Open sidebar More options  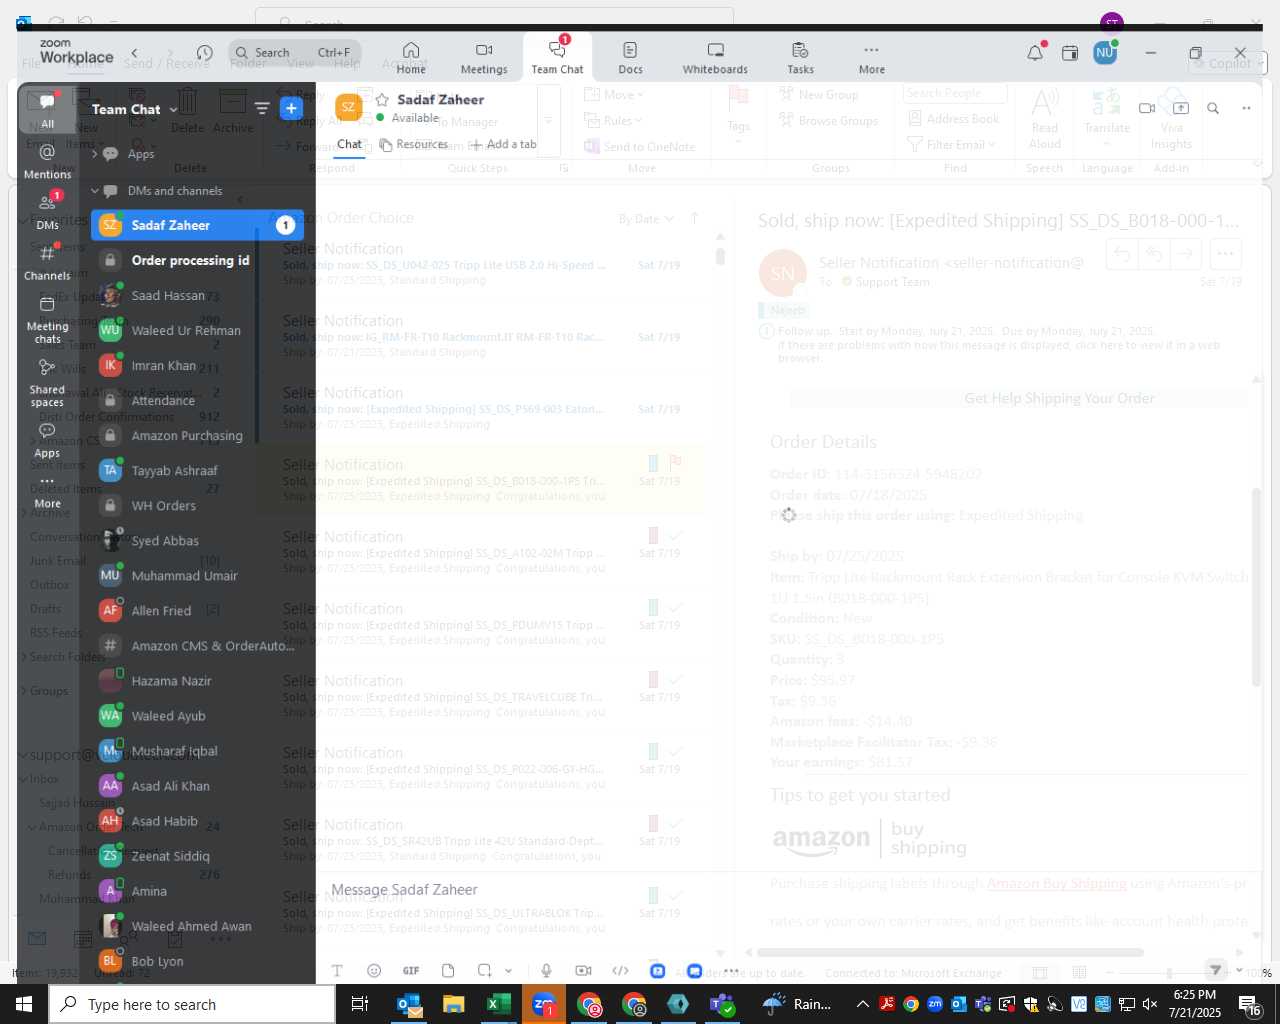(x=47, y=491)
